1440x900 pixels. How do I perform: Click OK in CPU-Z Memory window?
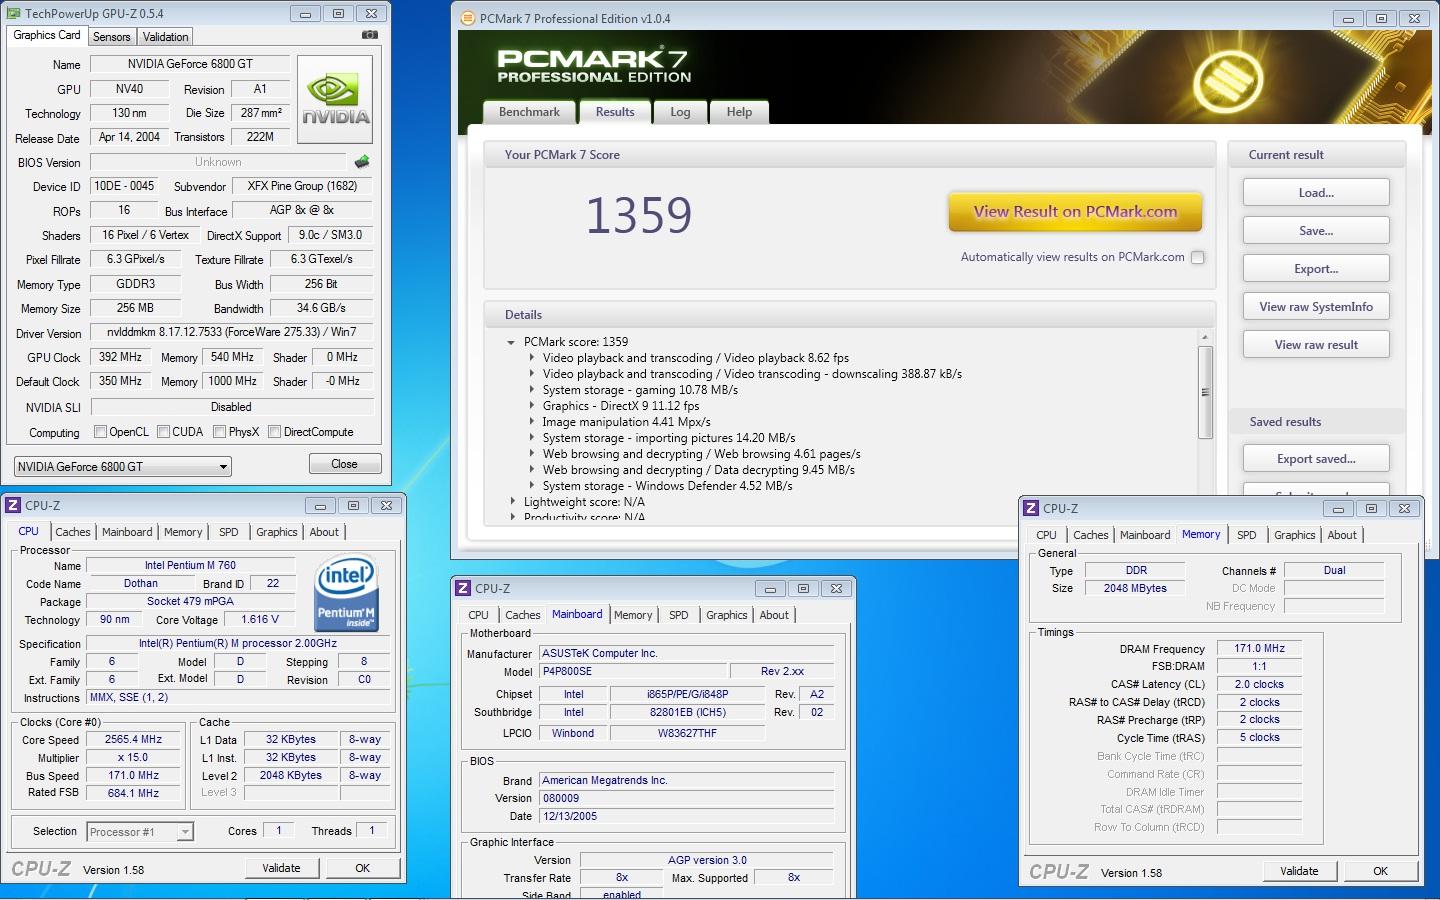coord(1380,871)
